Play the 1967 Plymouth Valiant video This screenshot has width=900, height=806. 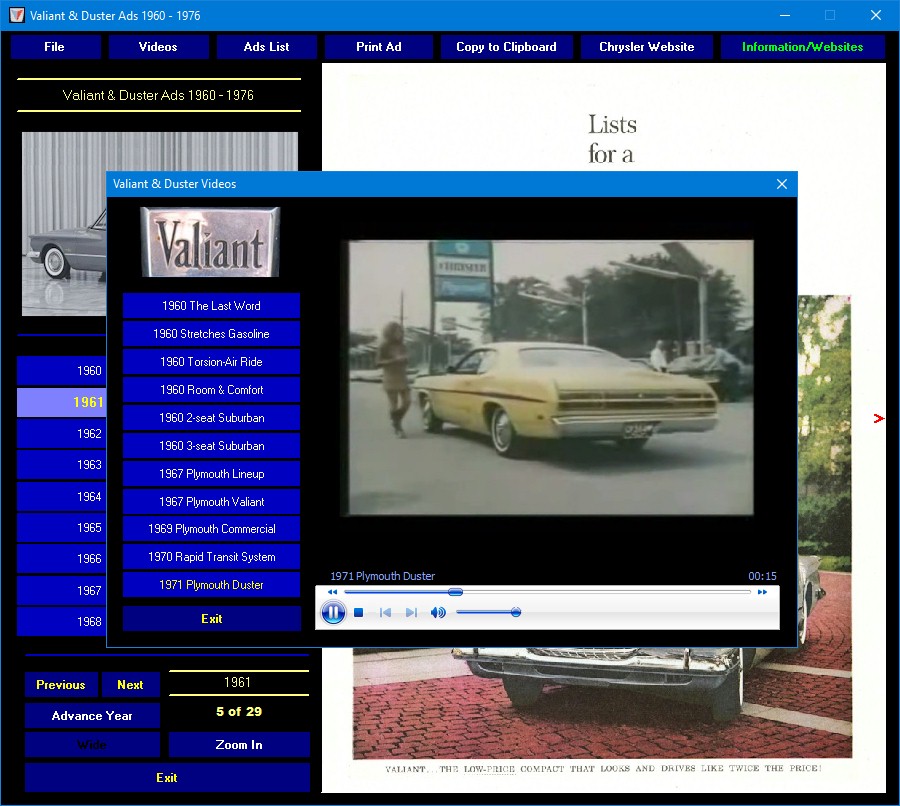click(x=211, y=502)
